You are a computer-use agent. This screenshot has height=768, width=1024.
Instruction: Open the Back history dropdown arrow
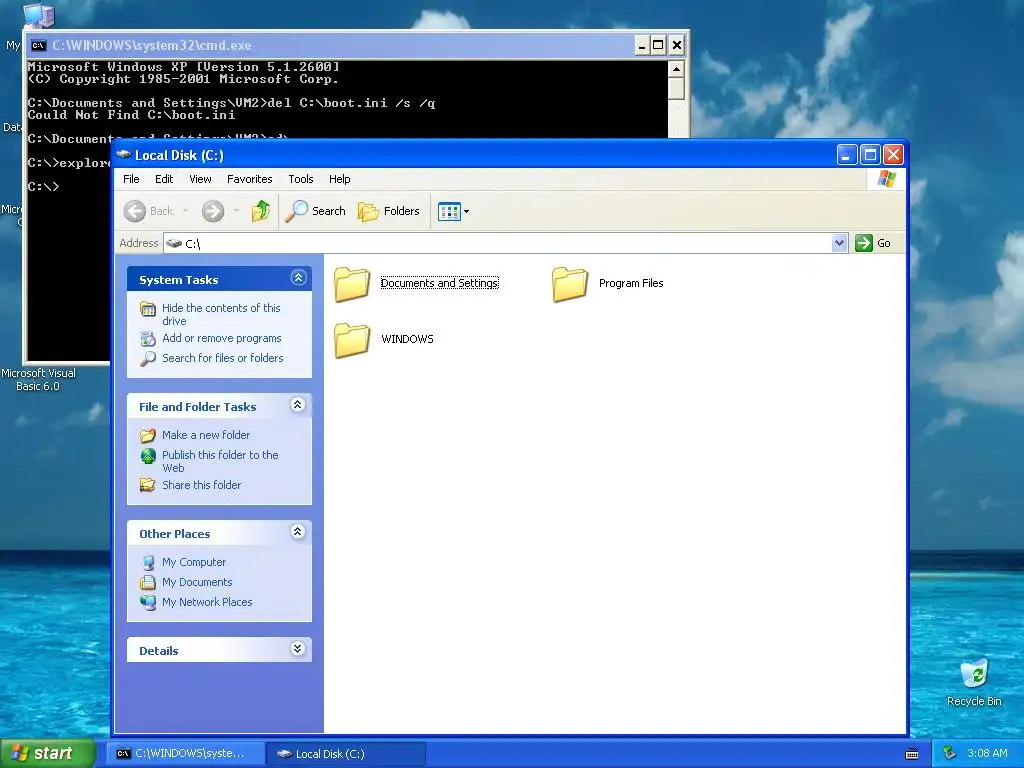(x=185, y=211)
